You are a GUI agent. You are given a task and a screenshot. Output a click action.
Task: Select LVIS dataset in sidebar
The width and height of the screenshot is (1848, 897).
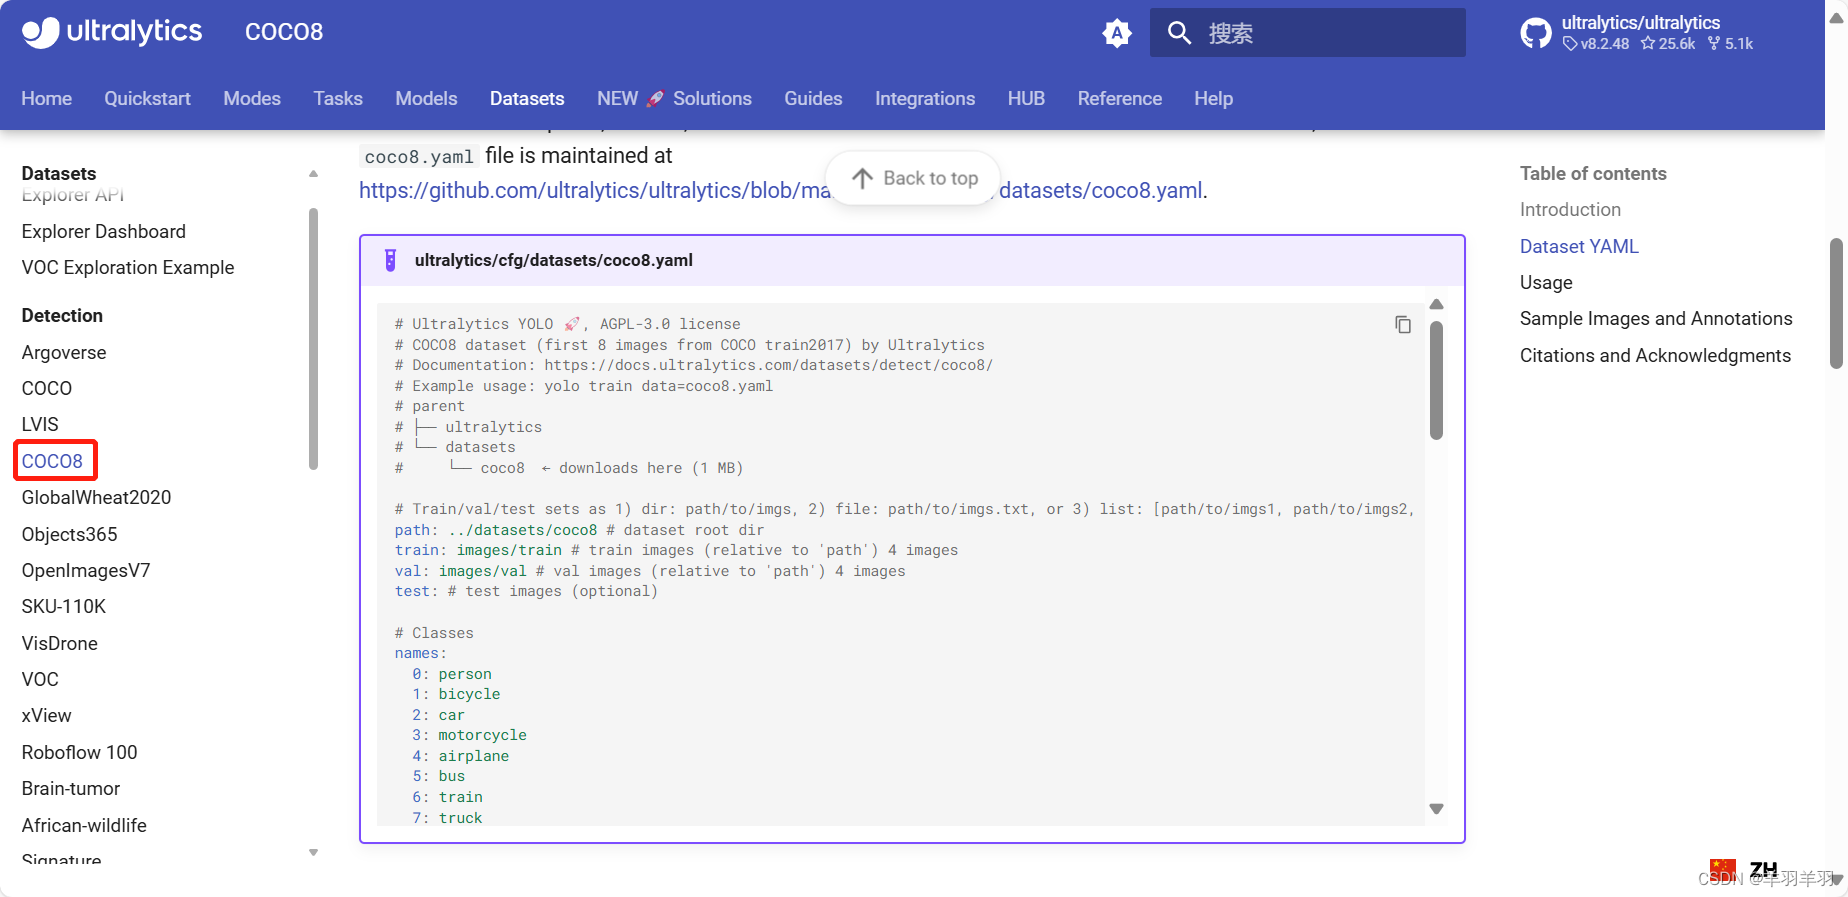pyautogui.click(x=40, y=425)
